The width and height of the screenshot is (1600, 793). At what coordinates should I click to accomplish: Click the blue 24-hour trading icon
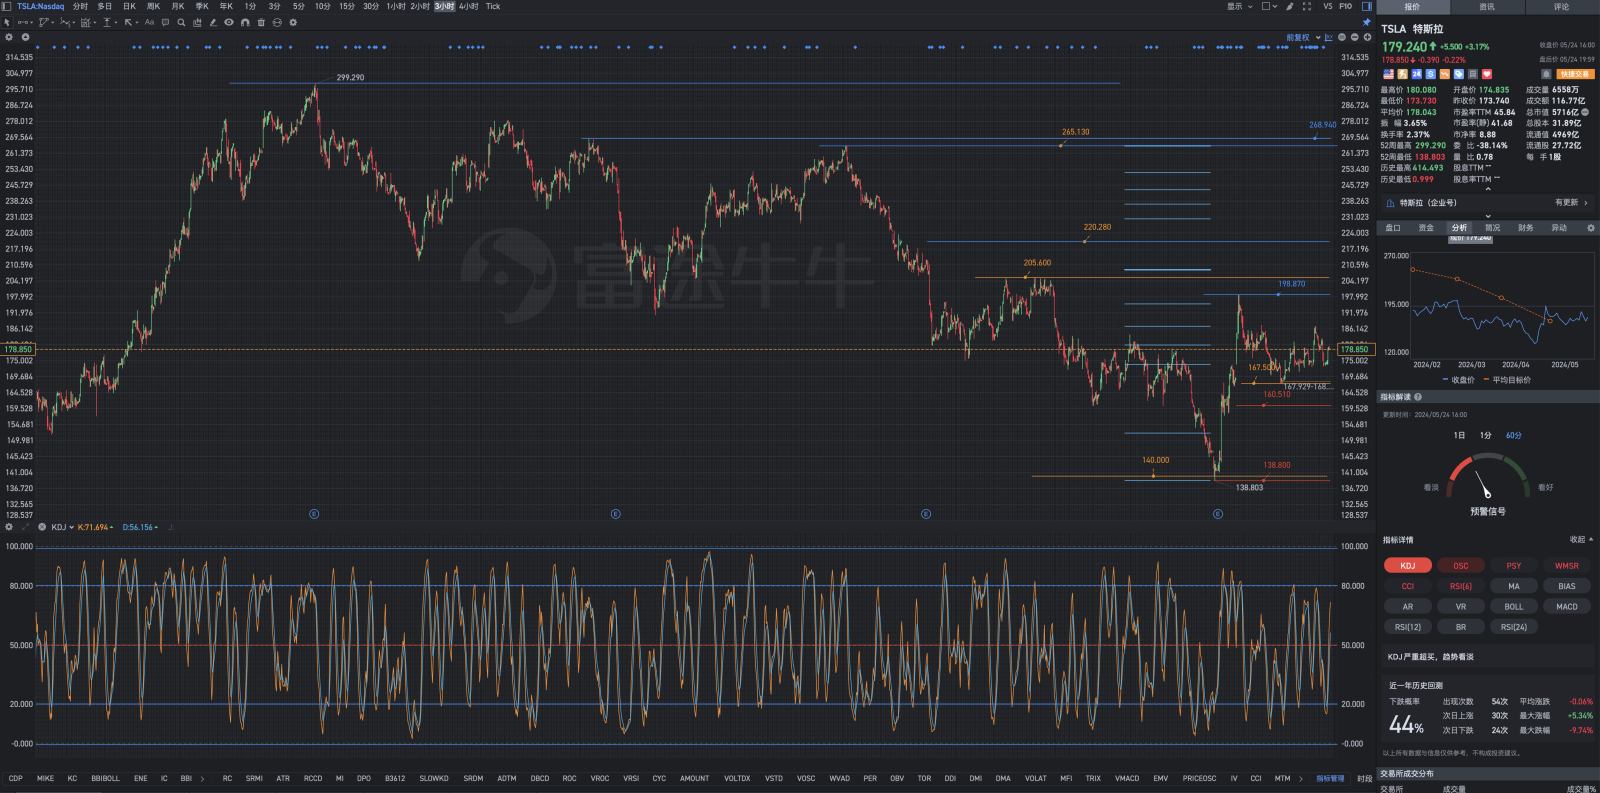(x=1416, y=74)
